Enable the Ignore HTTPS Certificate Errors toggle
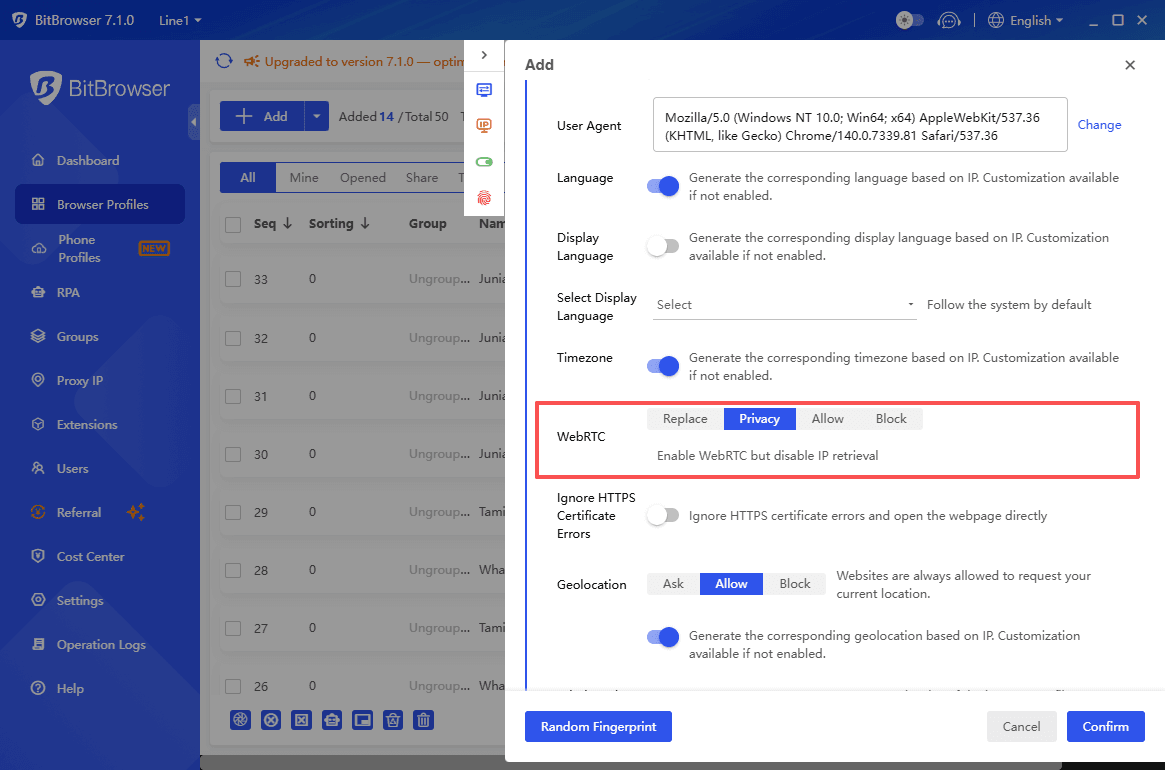The width and height of the screenshot is (1165, 770). pyautogui.click(x=662, y=515)
